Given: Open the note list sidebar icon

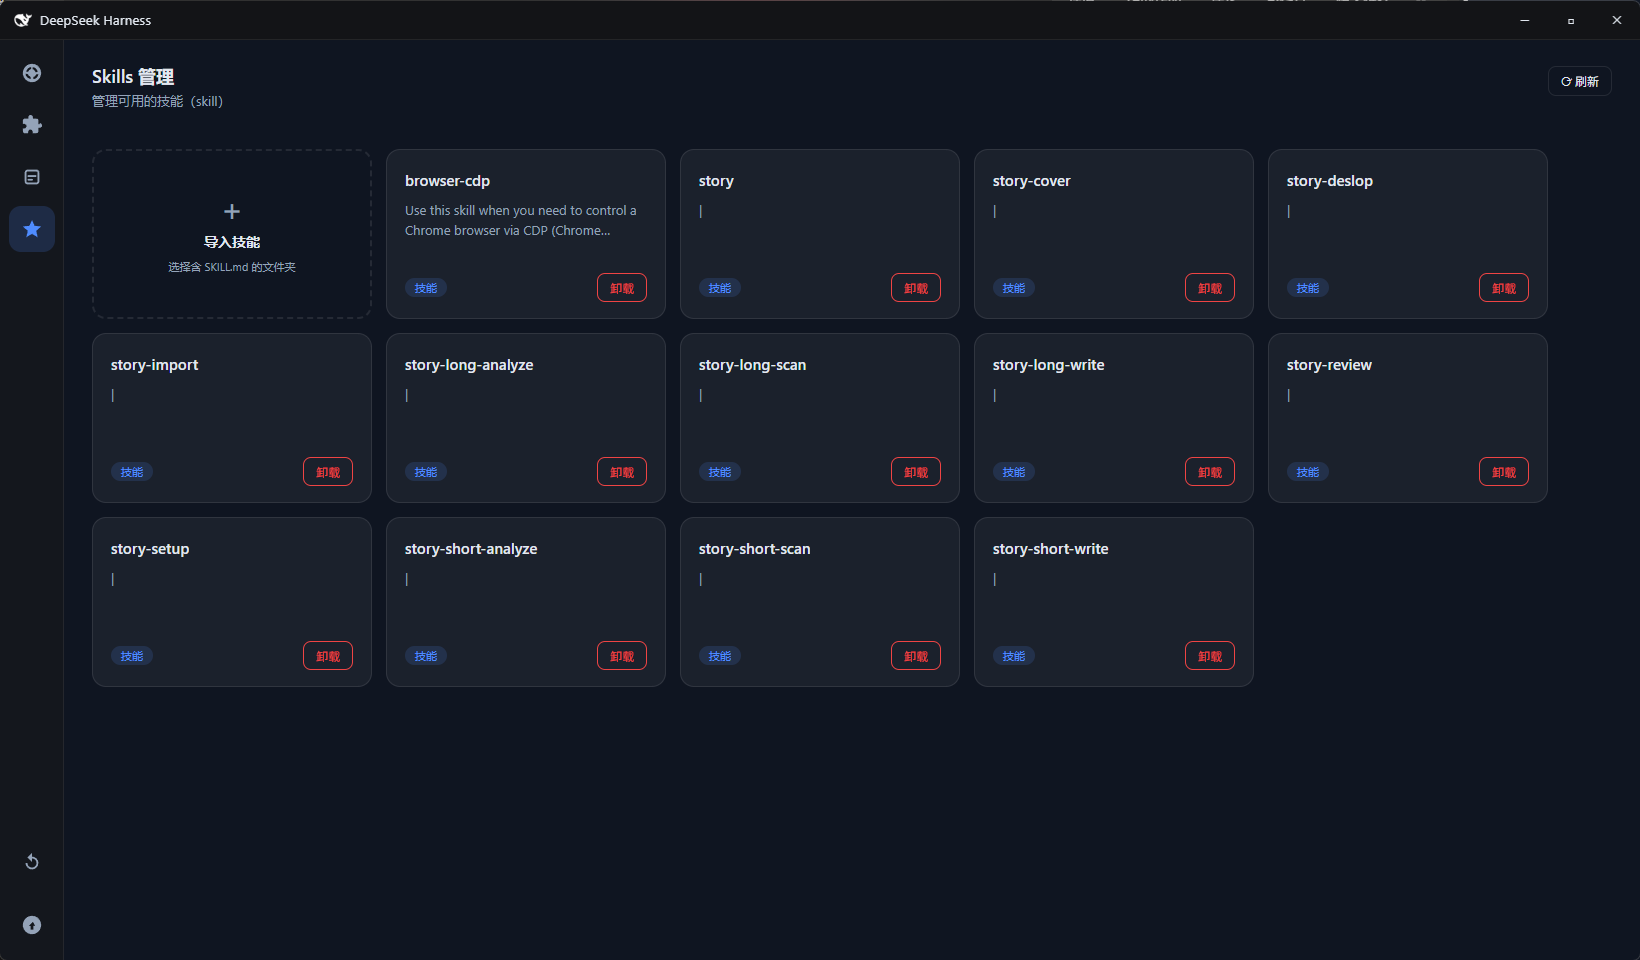Looking at the screenshot, I should 32,177.
